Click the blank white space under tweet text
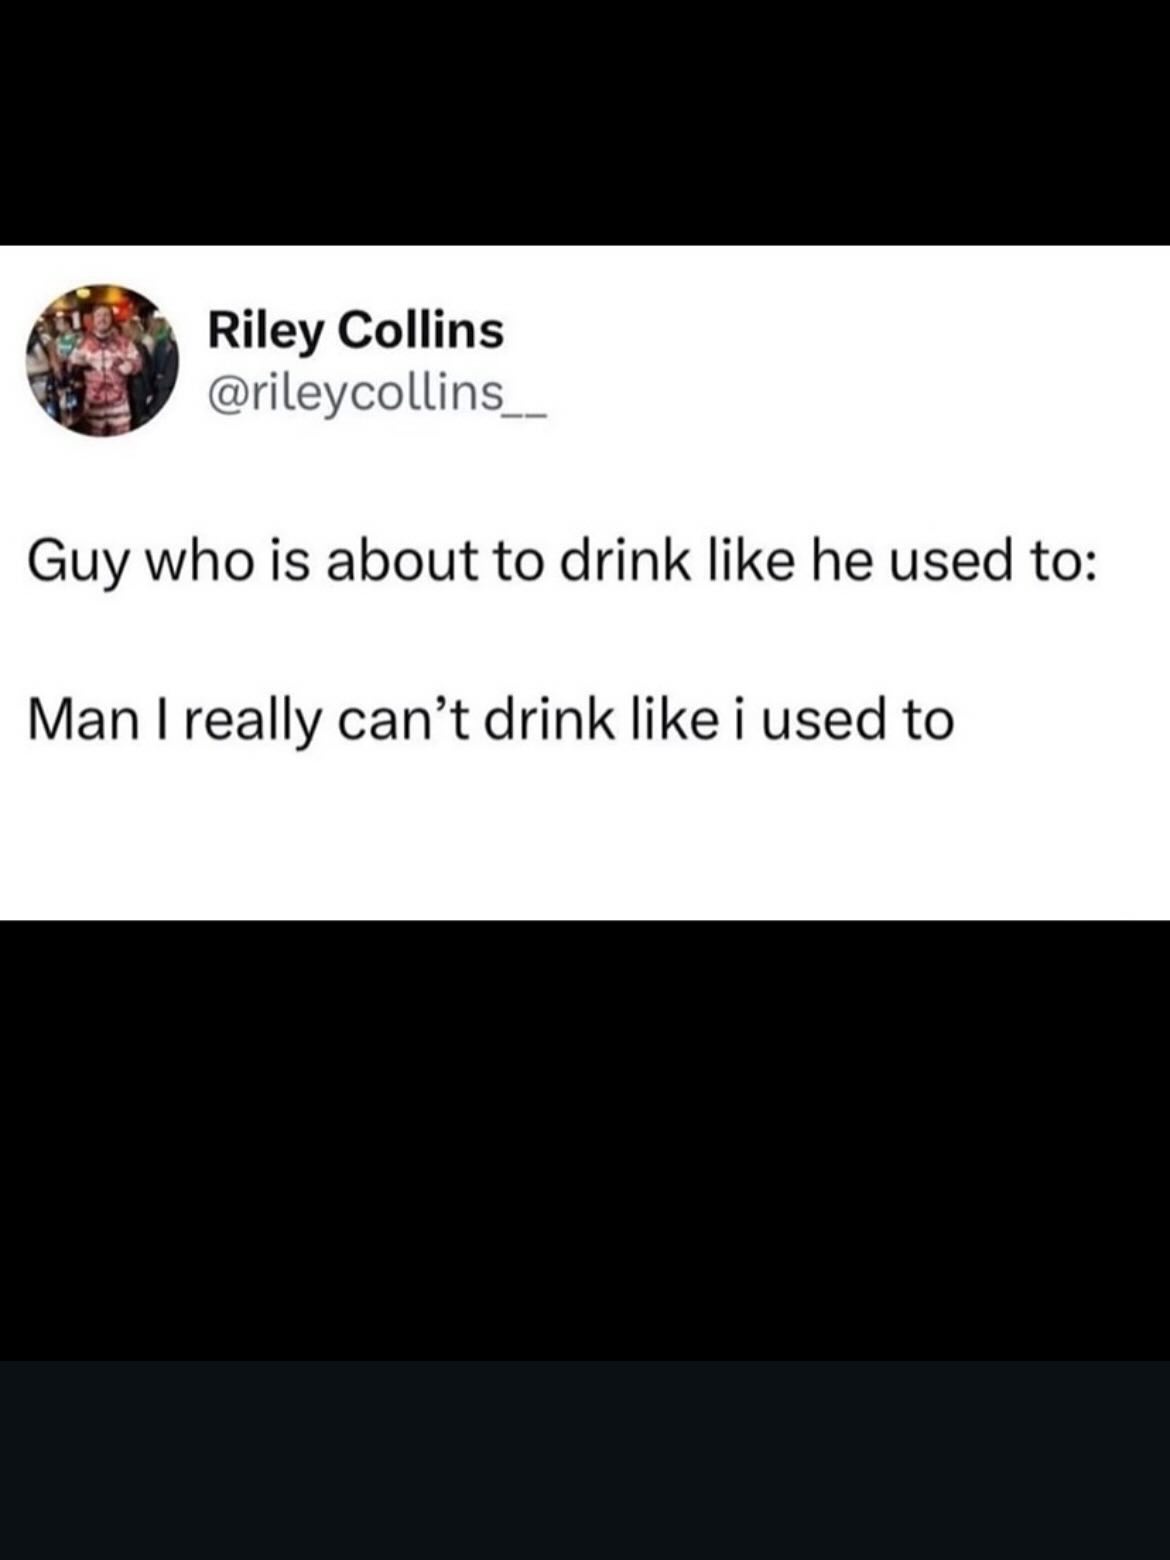Viewport: 1170px width, 1560px height. click(x=585, y=840)
